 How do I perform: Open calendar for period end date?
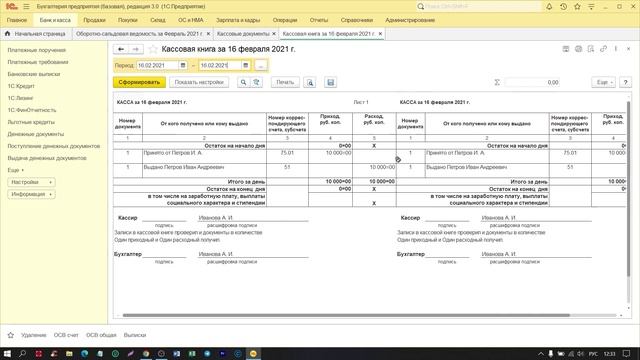tap(245, 65)
